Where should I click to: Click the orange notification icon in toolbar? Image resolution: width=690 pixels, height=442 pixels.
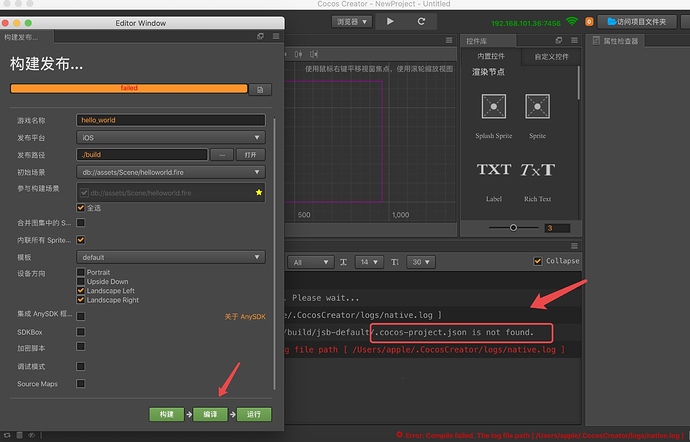point(589,22)
